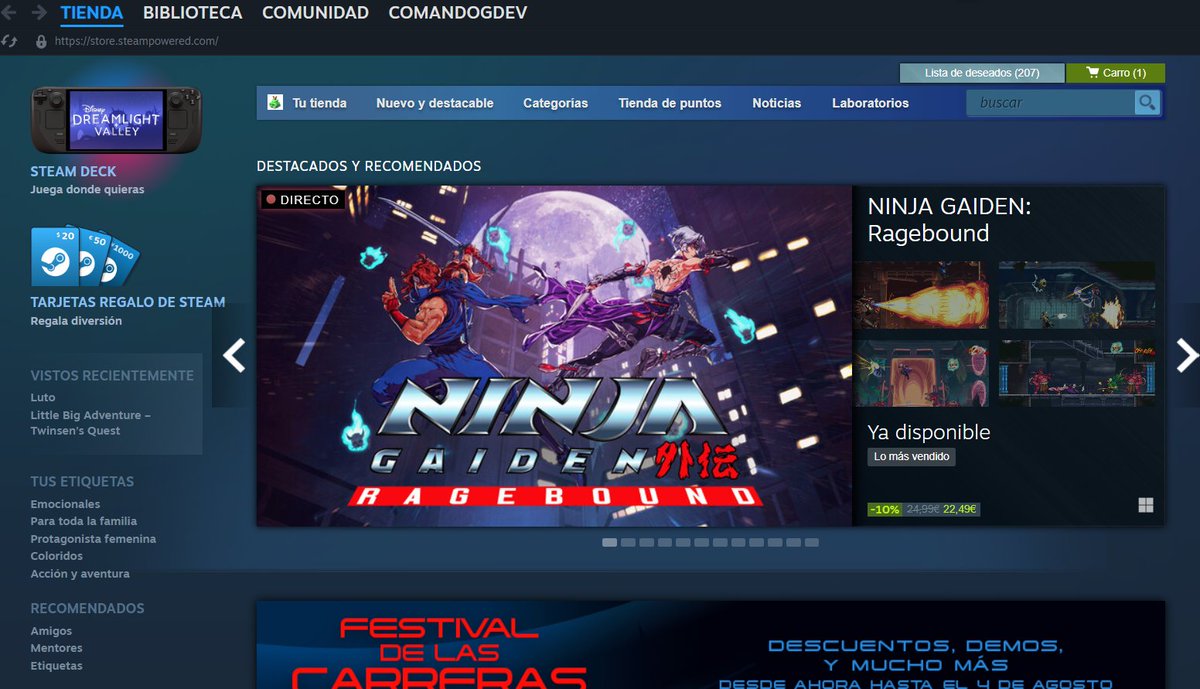1200x689 pixels.
Task: Select the last carousel page dot
Action: 812,542
